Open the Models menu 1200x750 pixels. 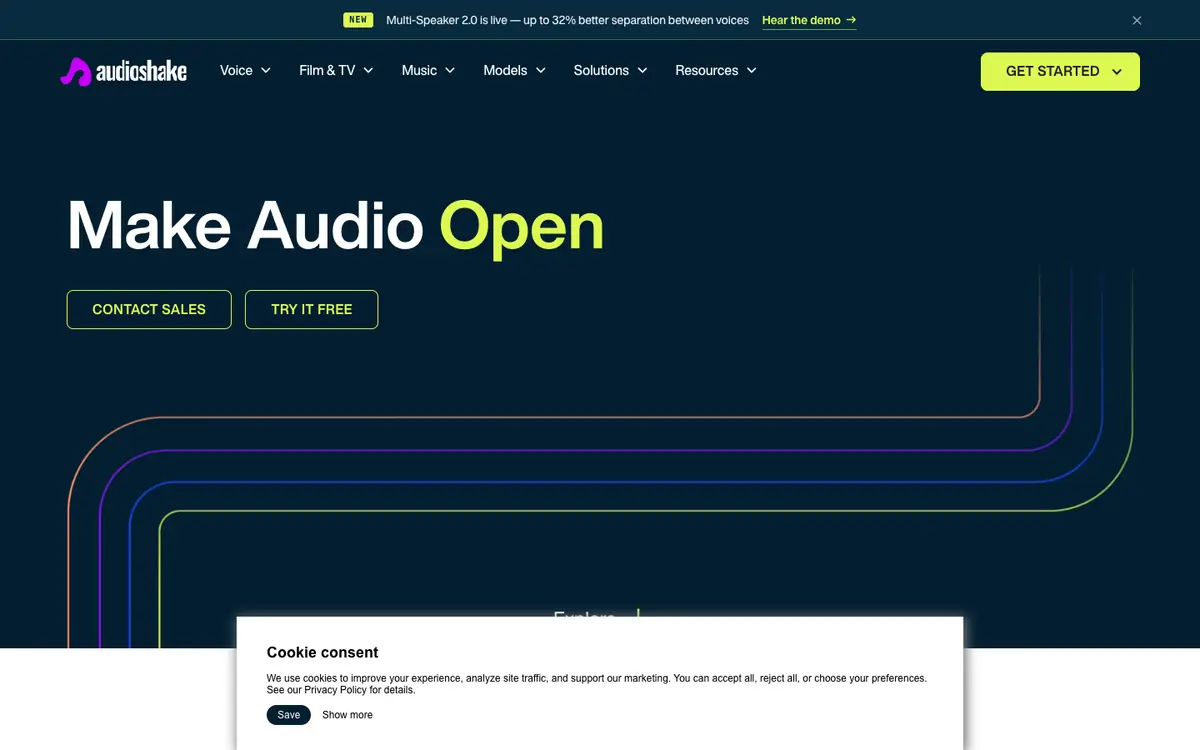pos(515,71)
